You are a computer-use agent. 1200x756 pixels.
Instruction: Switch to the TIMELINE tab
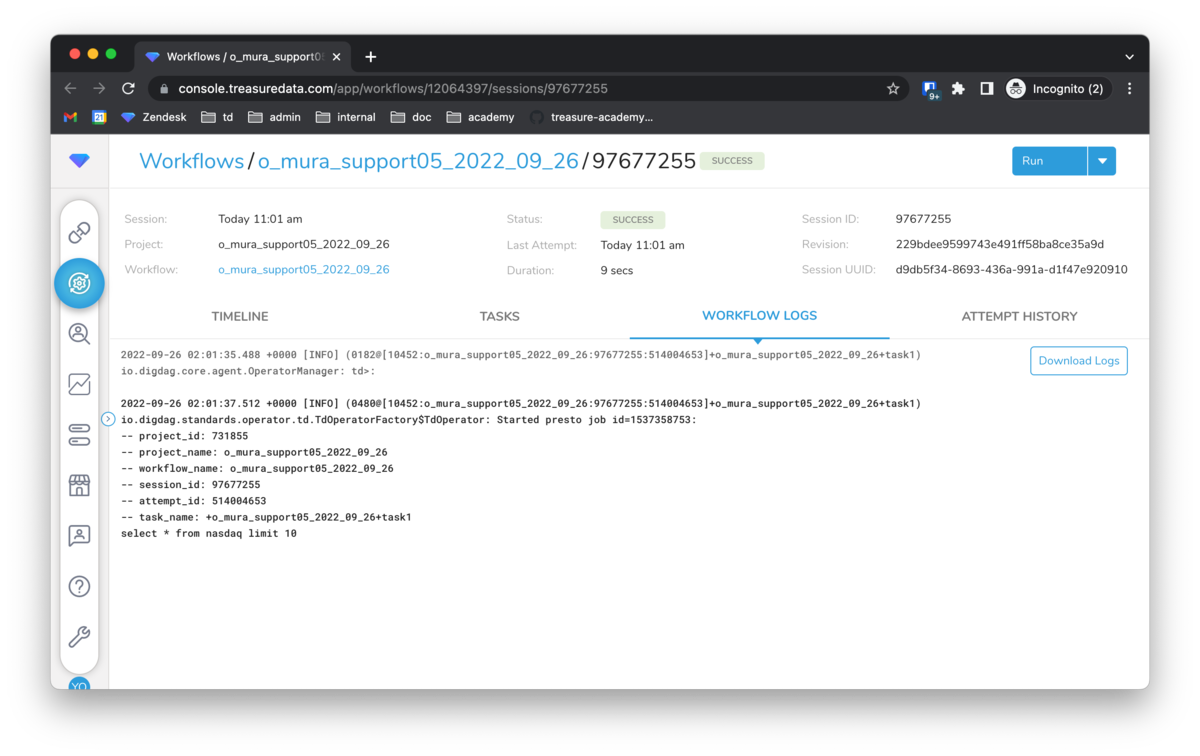240,316
